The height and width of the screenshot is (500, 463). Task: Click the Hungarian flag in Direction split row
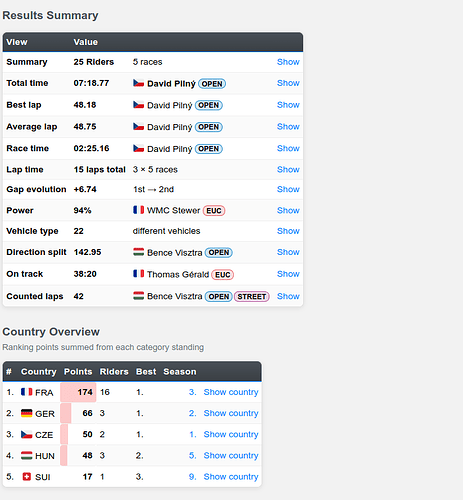click(x=138, y=252)
